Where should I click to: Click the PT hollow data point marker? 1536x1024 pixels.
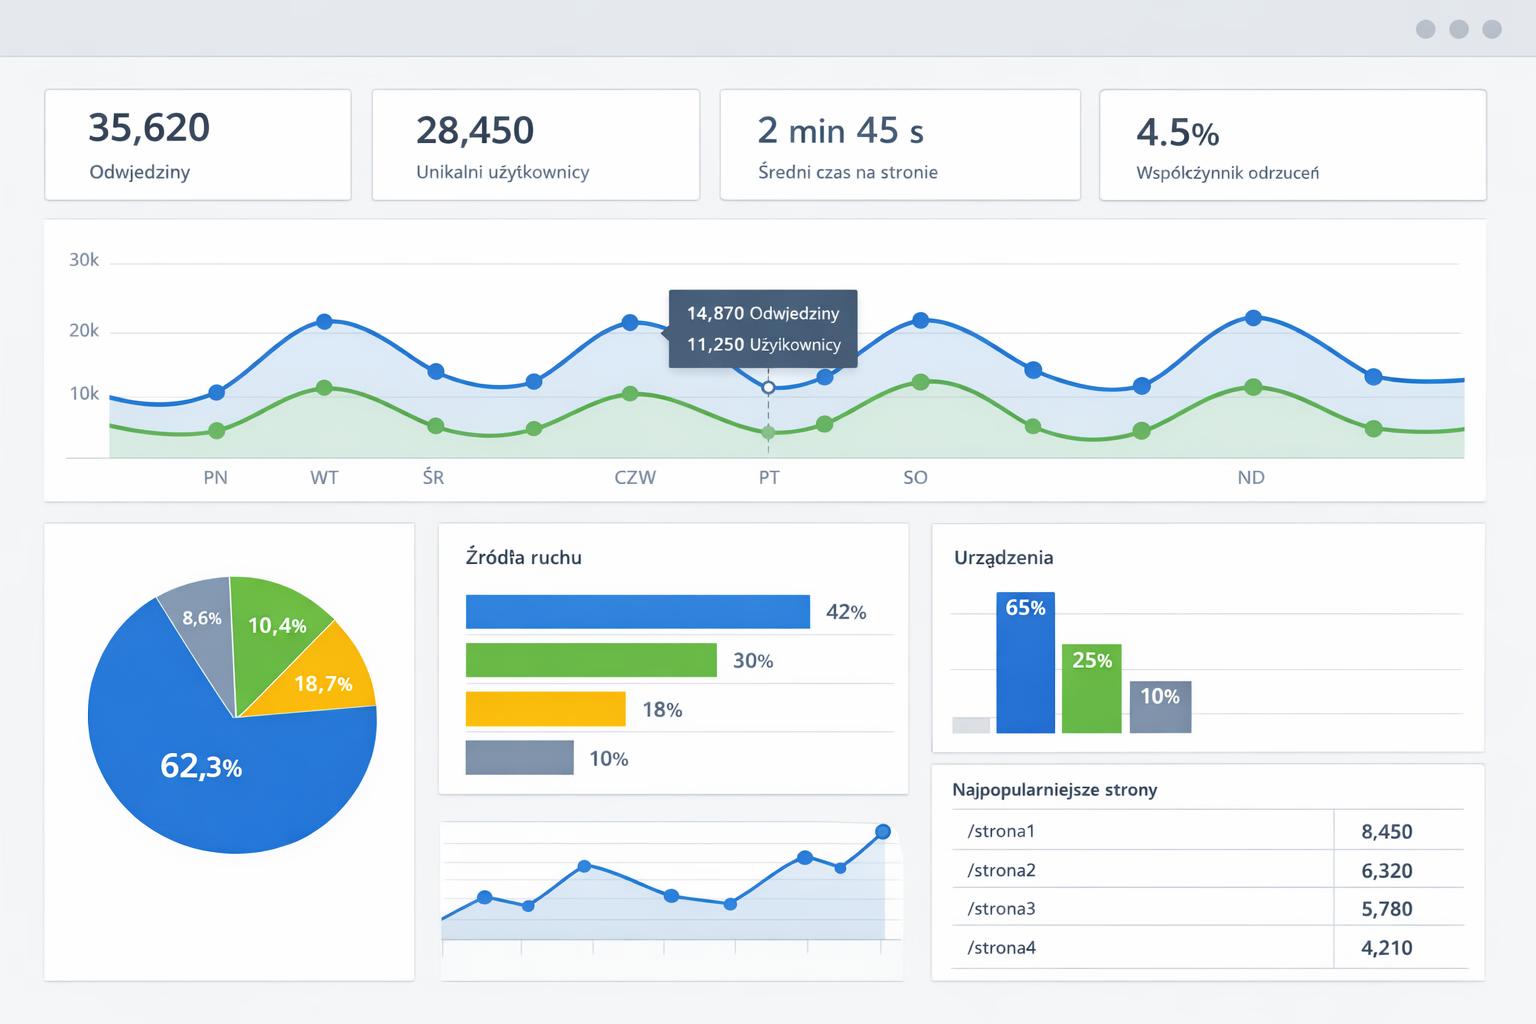click(x=768, y=387)
